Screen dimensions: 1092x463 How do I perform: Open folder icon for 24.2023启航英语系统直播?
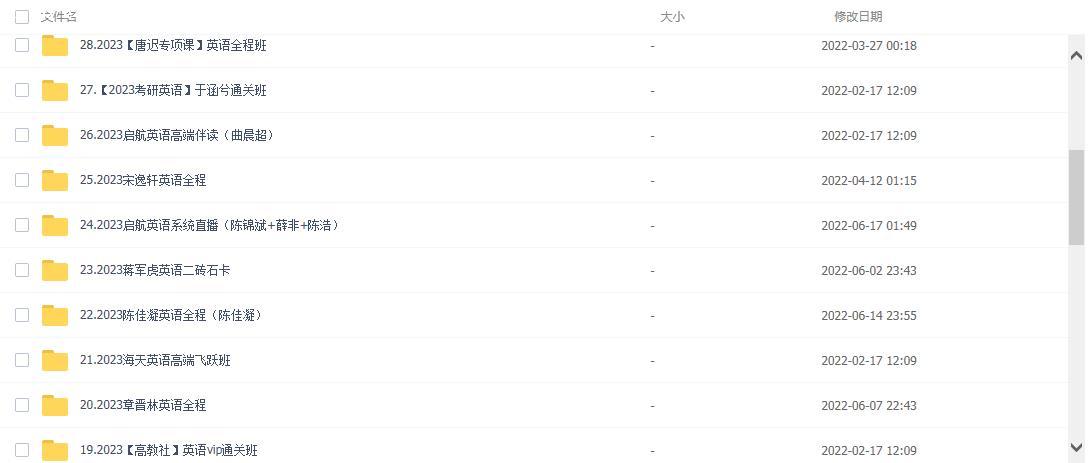(x=55, y=226)
